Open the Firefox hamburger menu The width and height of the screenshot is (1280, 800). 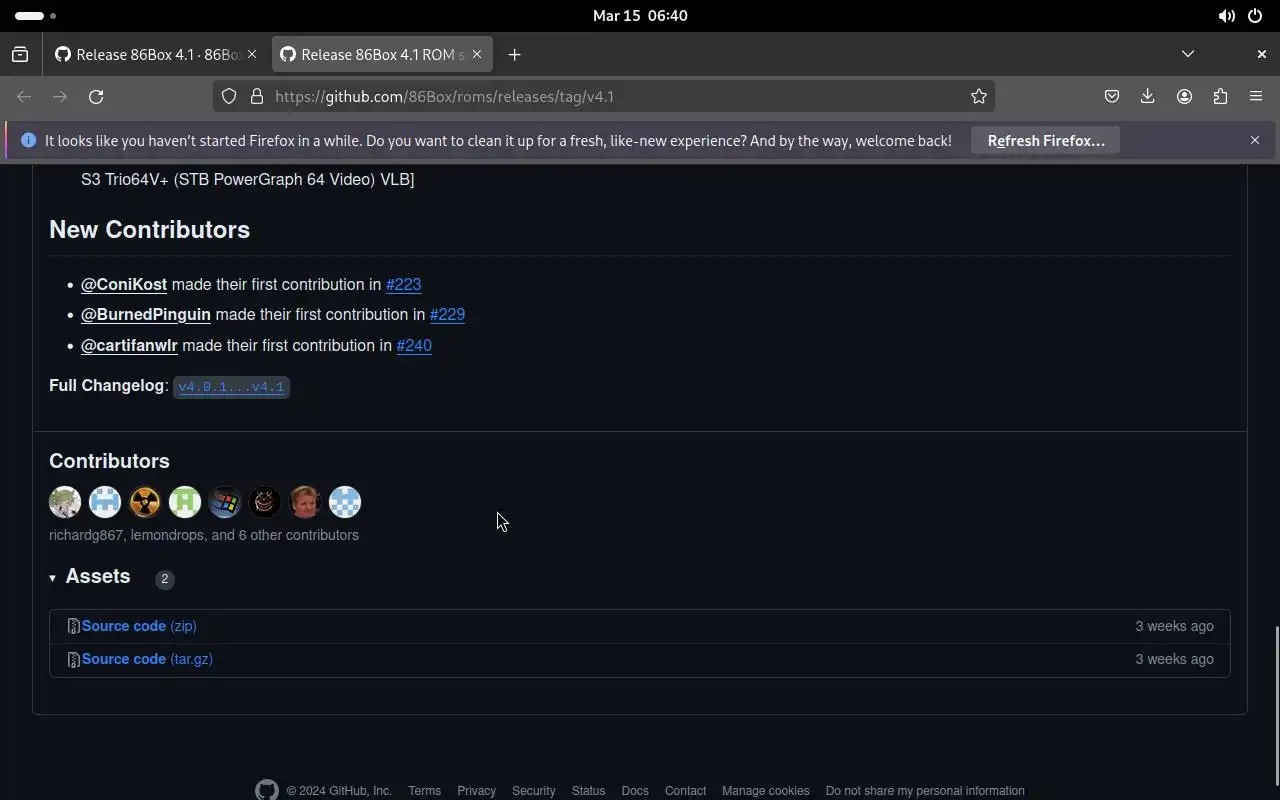tap(1256, 97)
